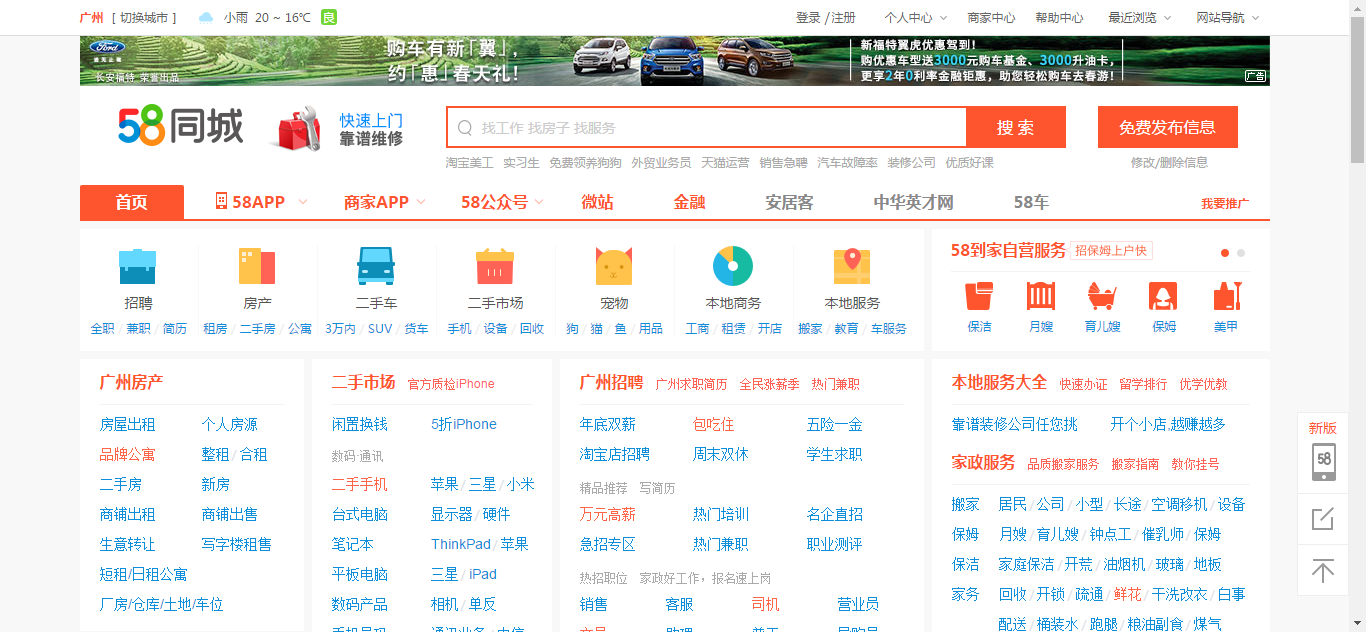Screen dimensions: 1366x632
Task: Open the 二手车 car icon
Action: [376, 266]
